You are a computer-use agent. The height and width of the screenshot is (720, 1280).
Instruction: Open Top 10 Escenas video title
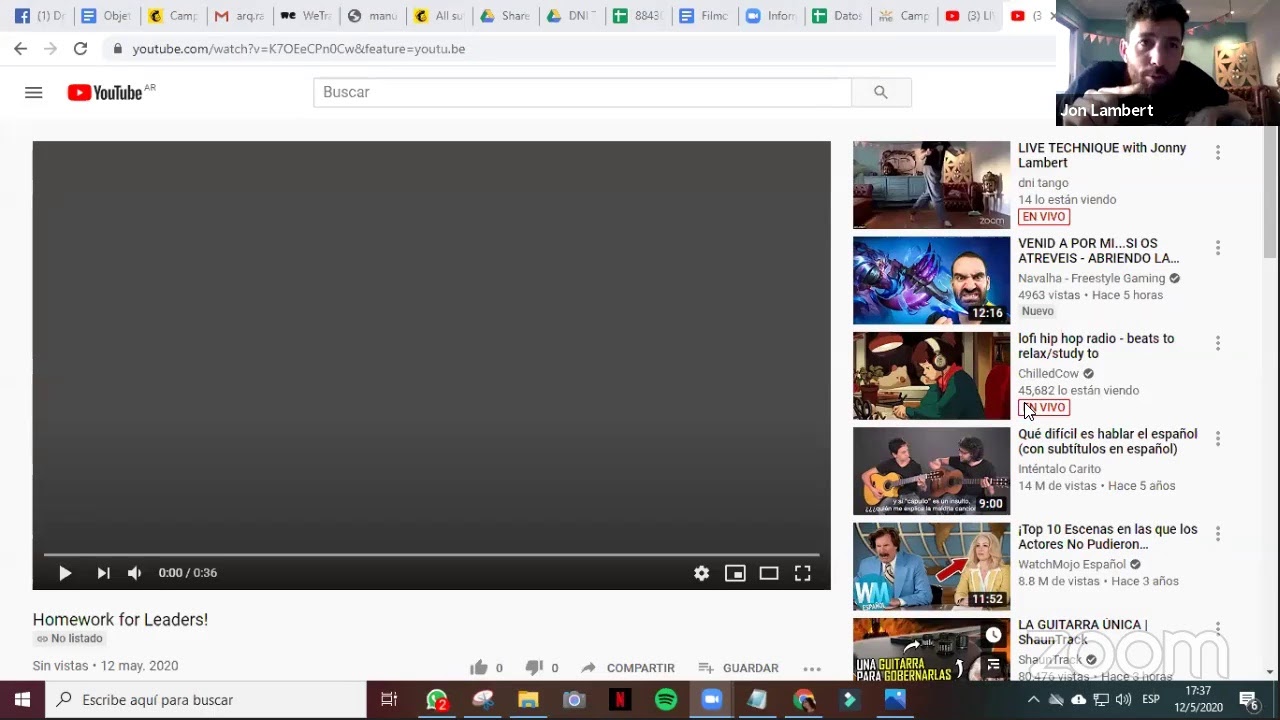(1107, 537)
